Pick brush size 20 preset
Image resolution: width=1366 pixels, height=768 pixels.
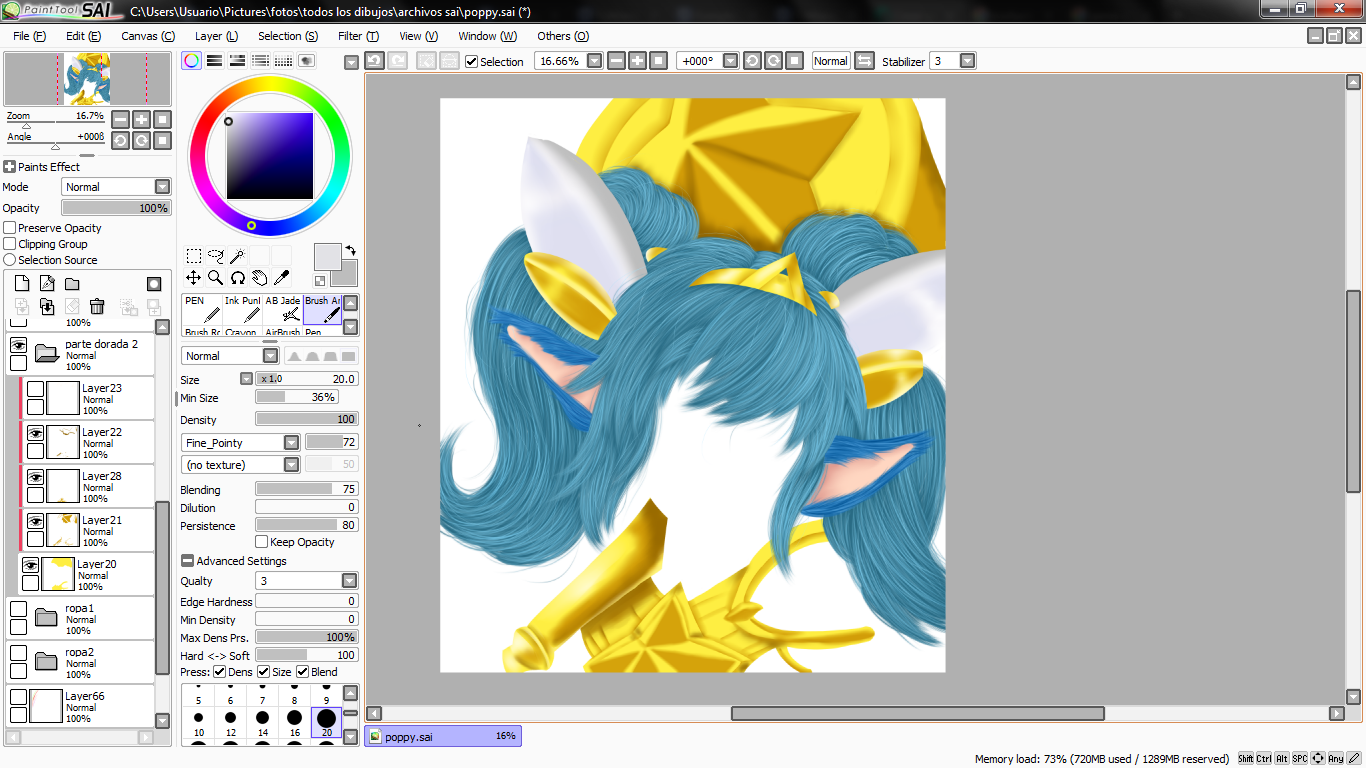[326, 722]
